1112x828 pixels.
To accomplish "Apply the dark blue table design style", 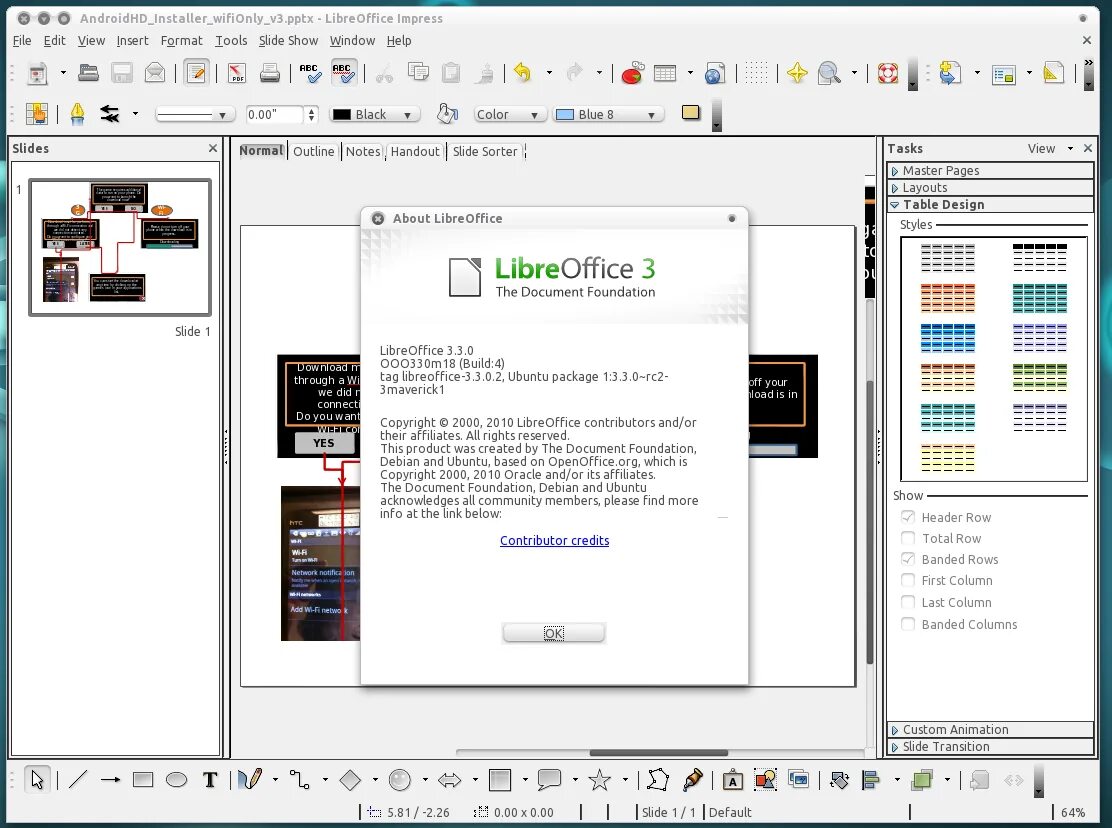I will coord(947,338).
